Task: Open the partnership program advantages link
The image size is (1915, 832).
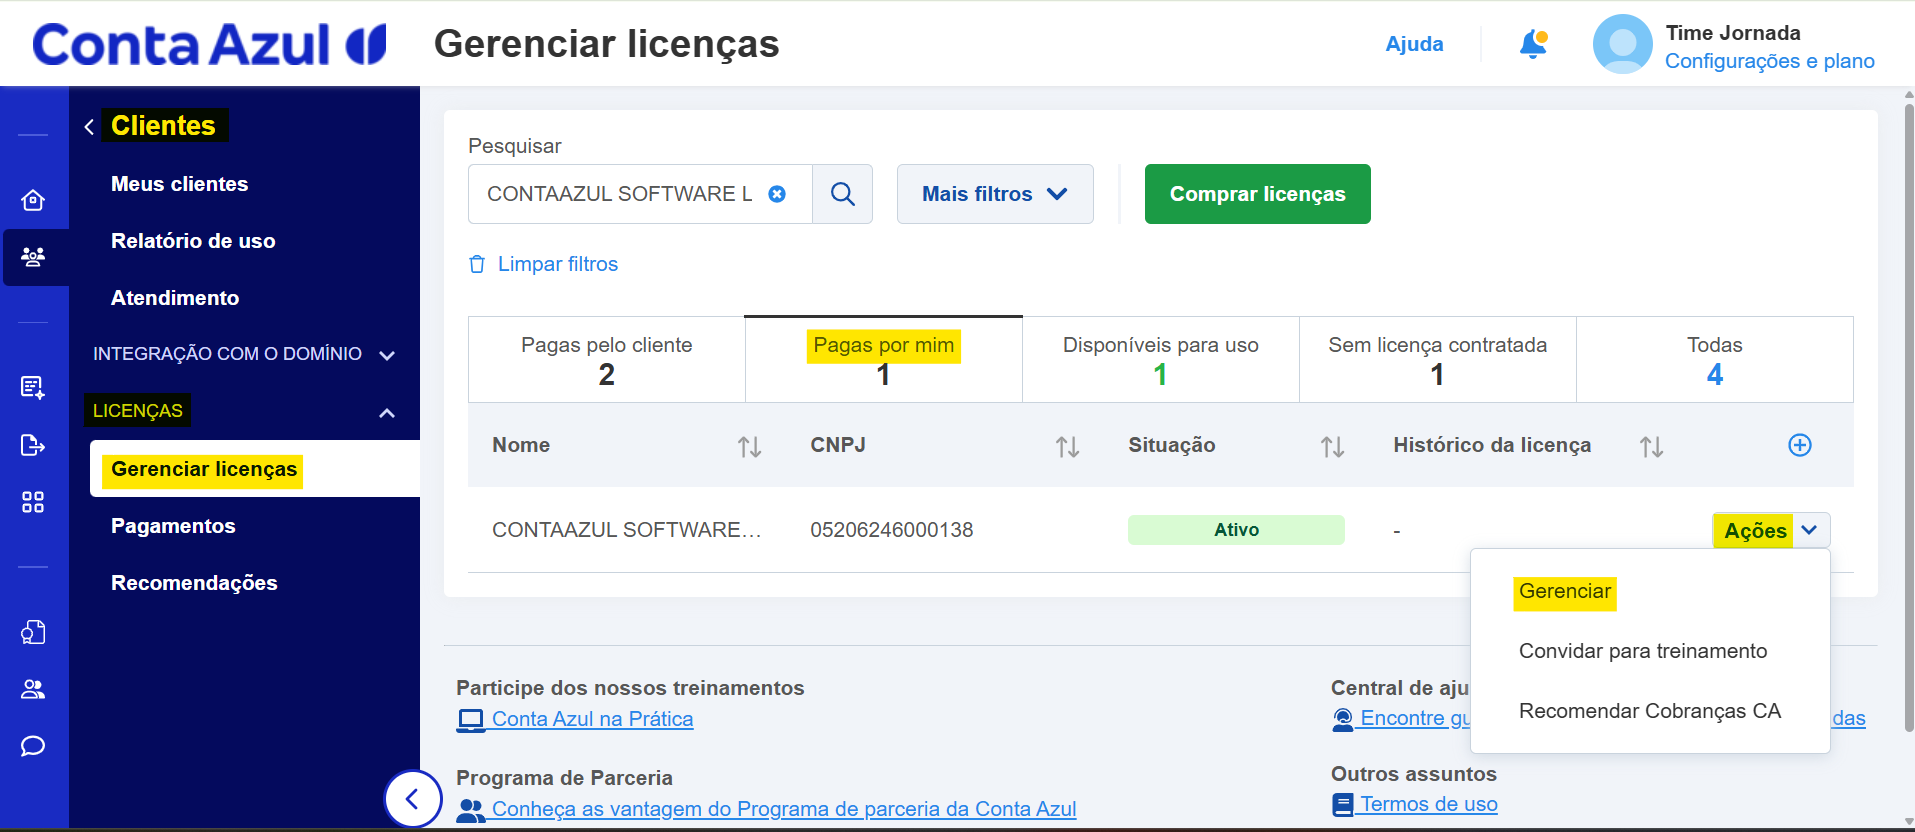Action: (784, 809)
